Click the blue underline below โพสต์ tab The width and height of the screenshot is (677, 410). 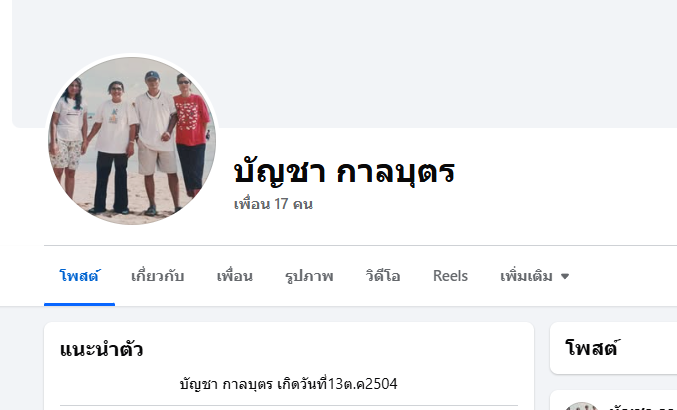(x=79, y=304)
